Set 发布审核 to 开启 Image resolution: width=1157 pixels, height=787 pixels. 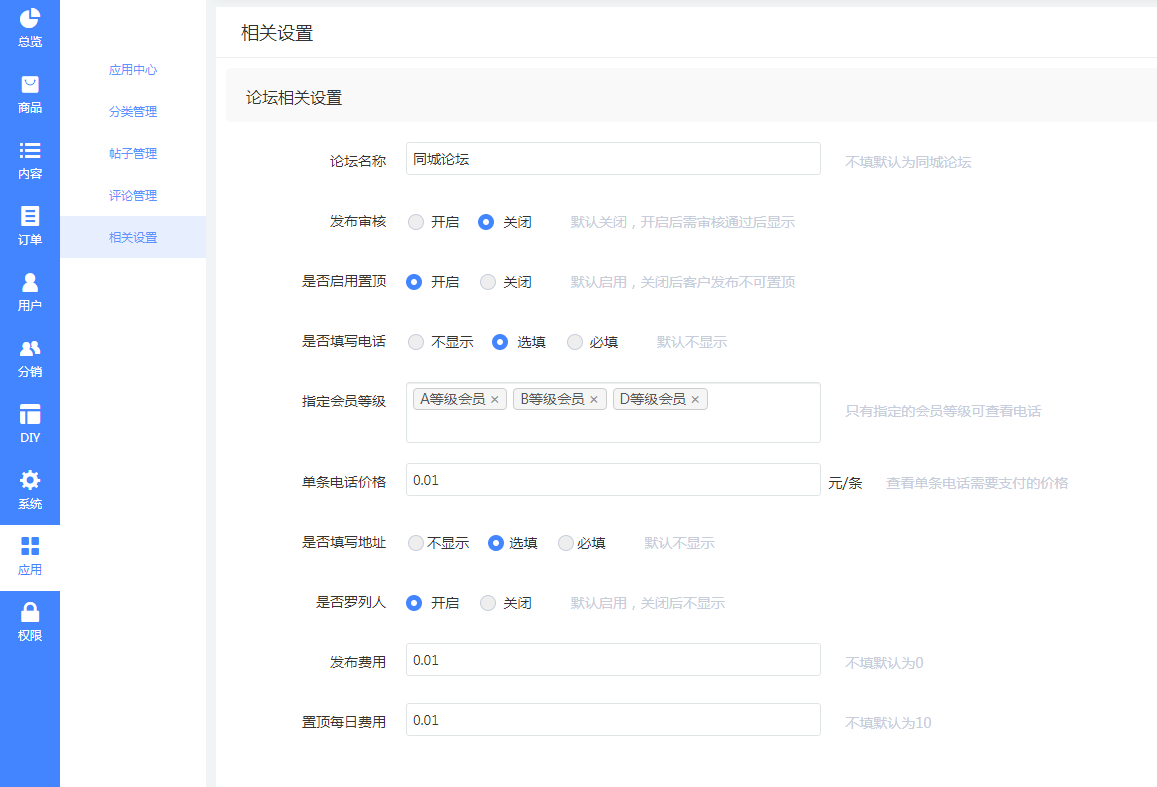pyautogui.click(x=416, y=222)
